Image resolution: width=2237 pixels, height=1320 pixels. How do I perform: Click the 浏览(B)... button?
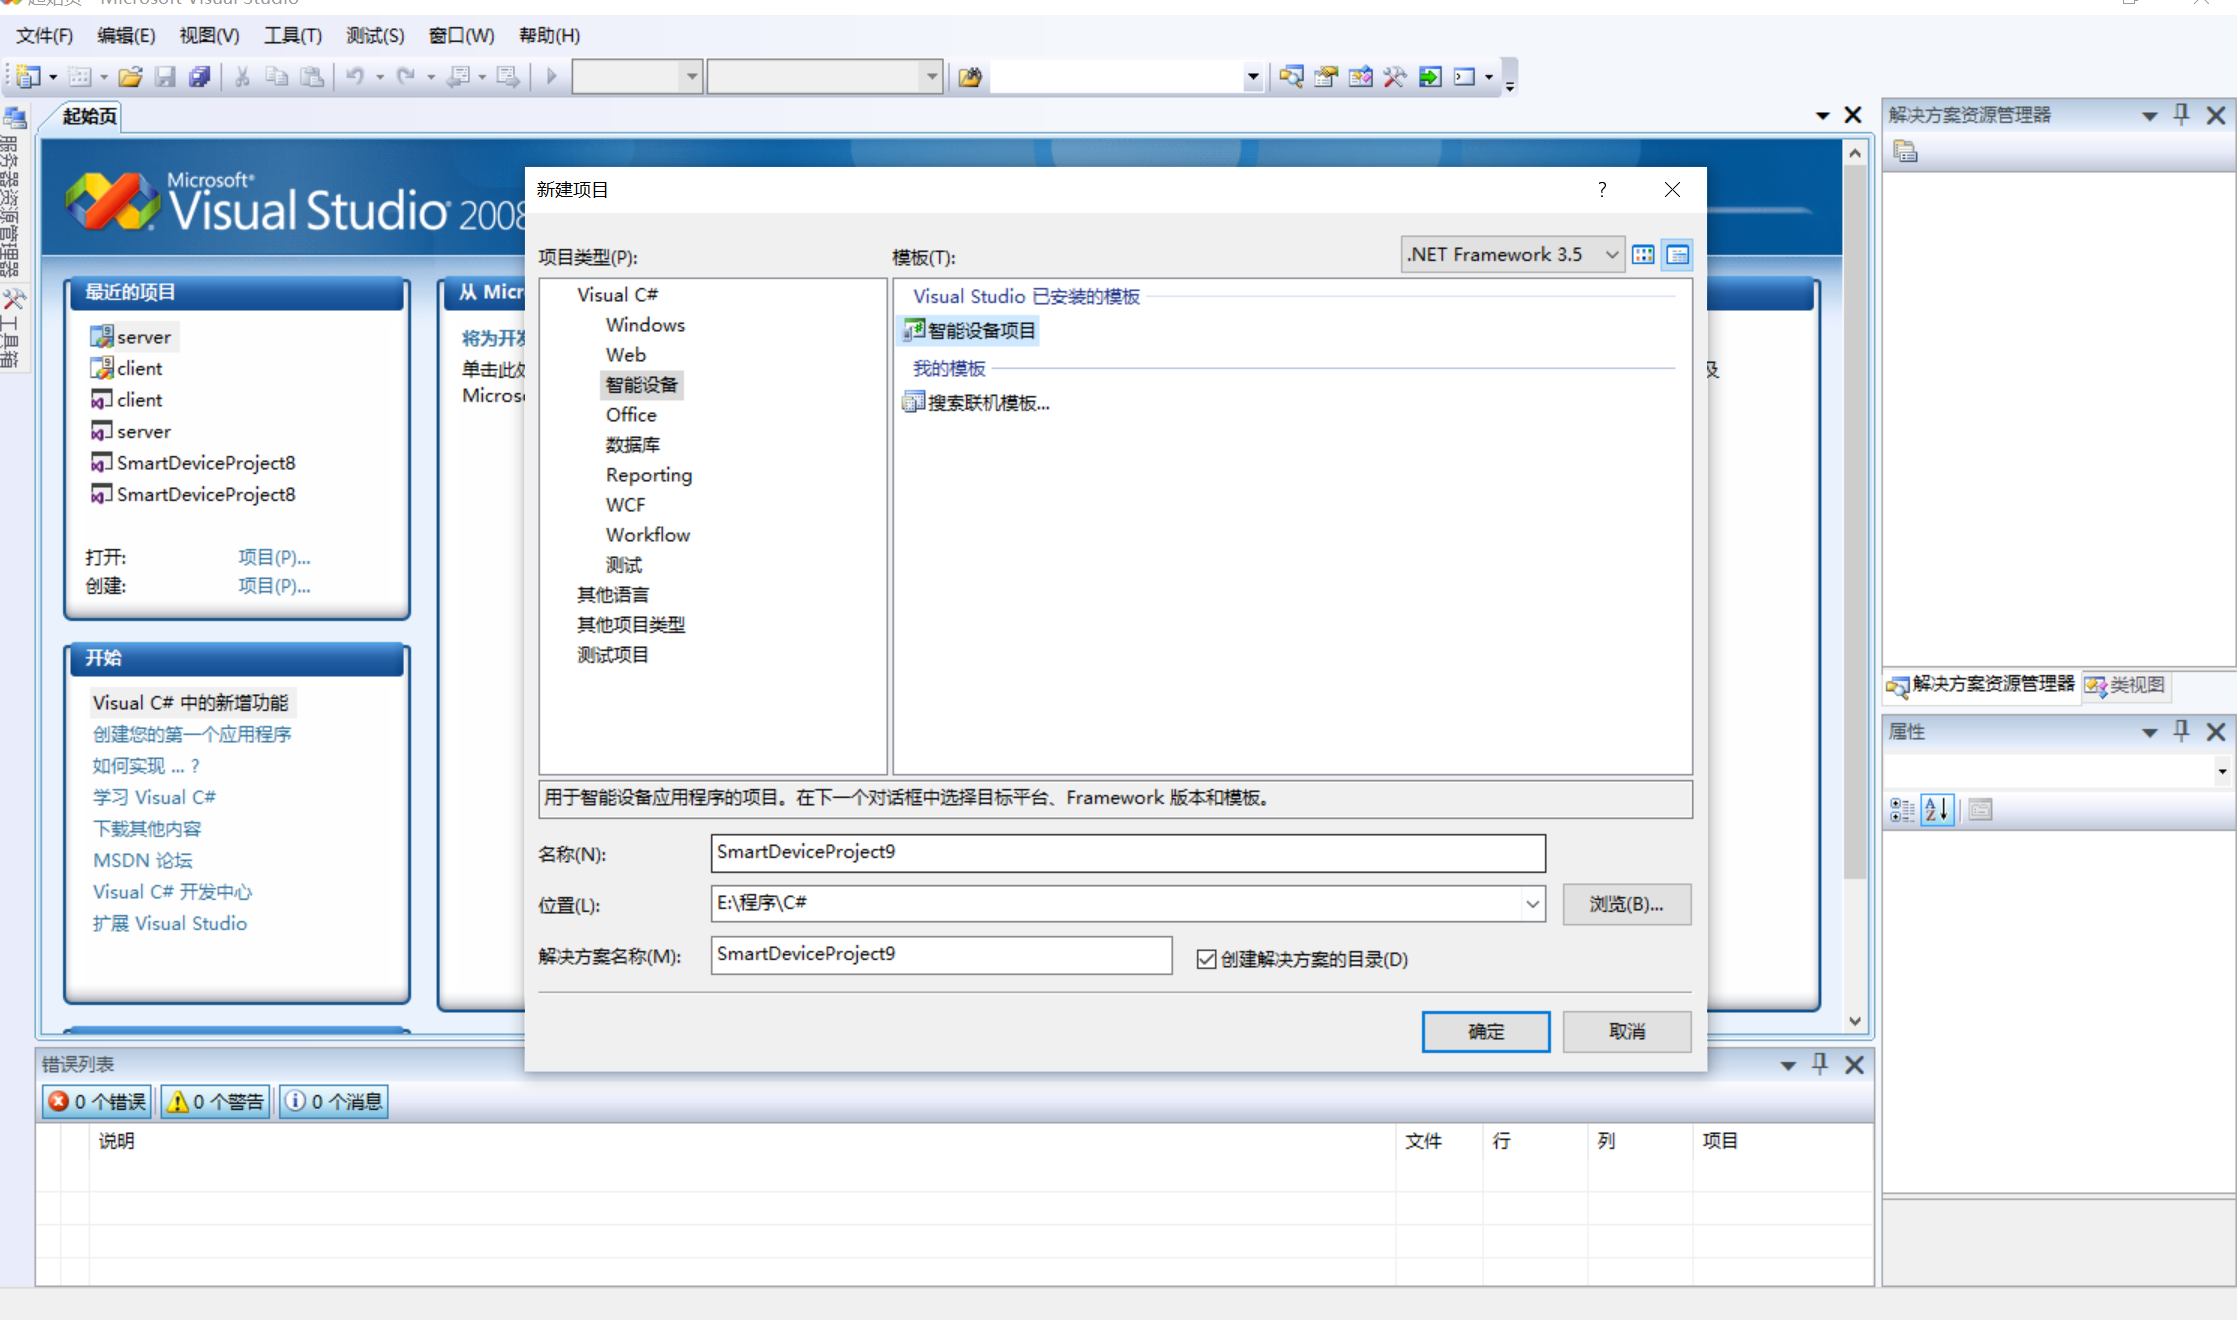click(x=1626, y=904)
